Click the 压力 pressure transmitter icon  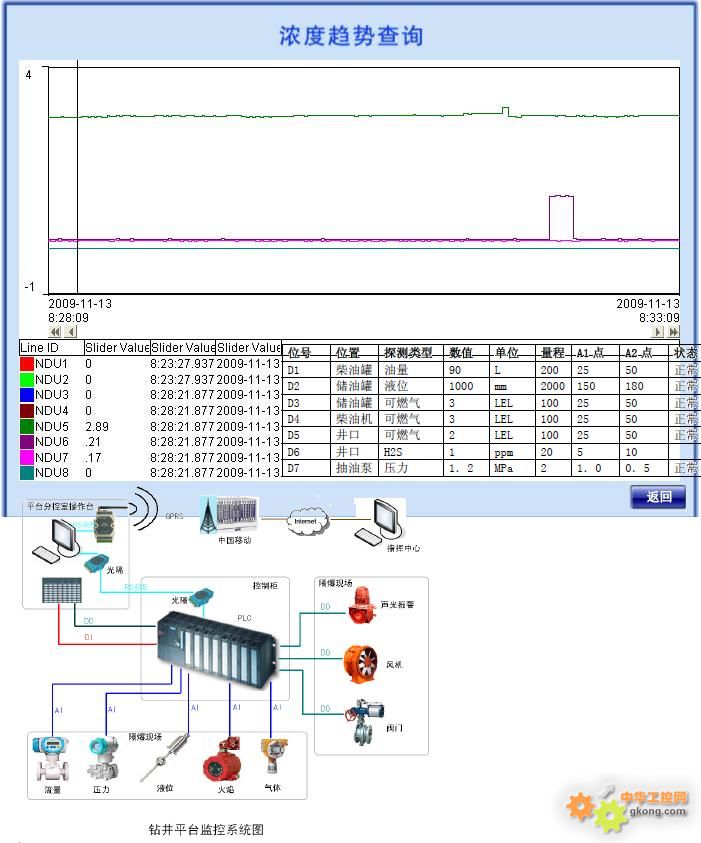click(x=103, y=759)
